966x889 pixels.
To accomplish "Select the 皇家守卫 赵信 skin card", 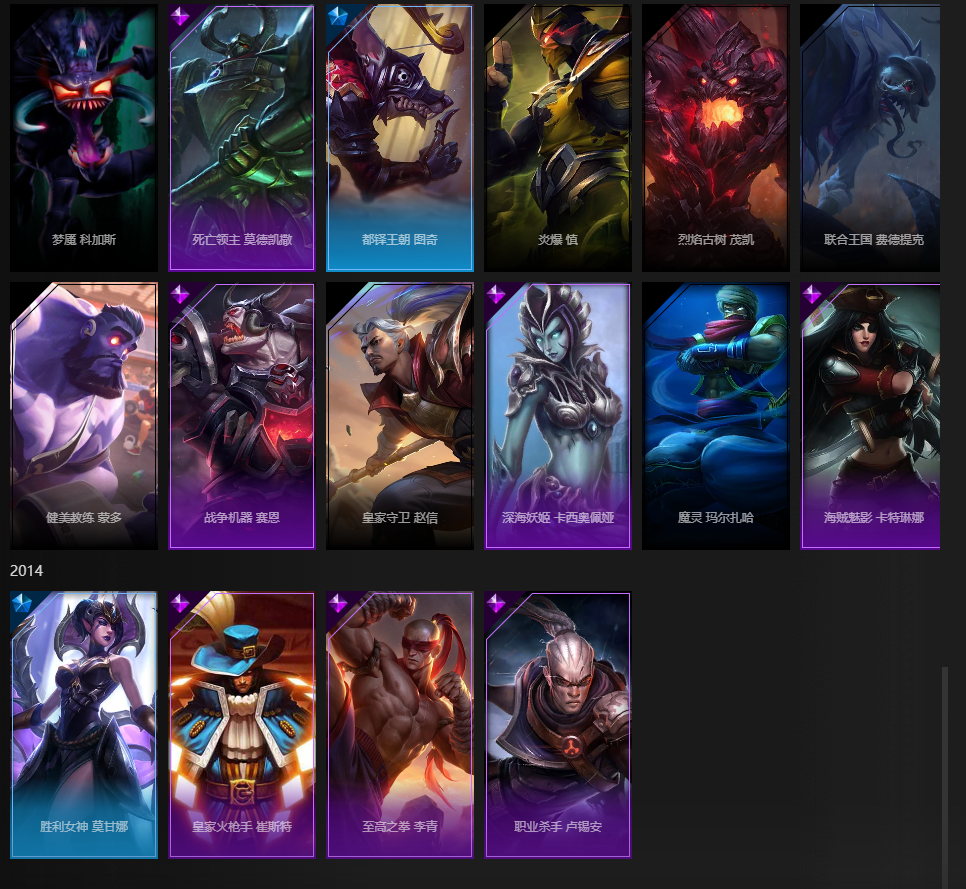I will click(400, 416).
